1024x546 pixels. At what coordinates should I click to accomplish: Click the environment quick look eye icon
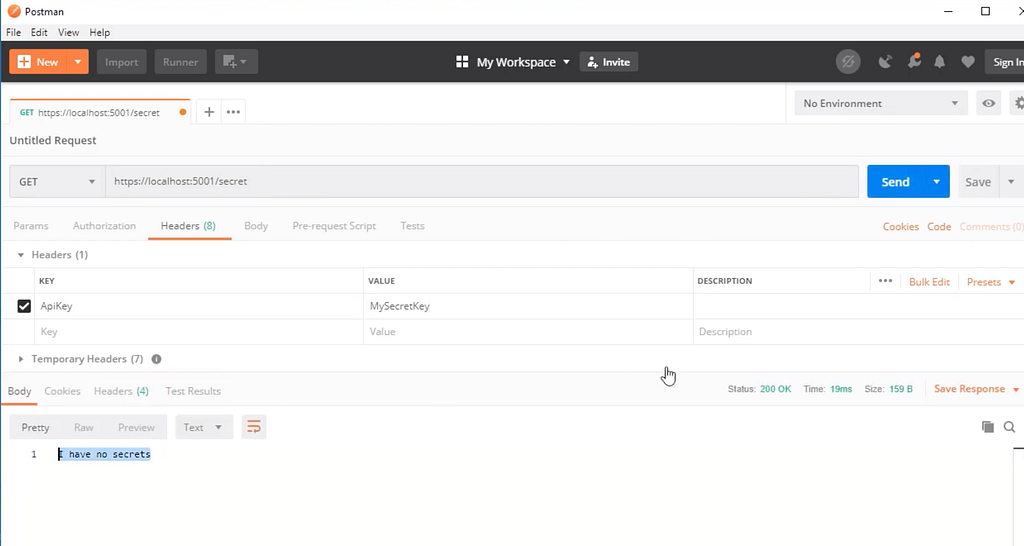click(x=989, y=103)
